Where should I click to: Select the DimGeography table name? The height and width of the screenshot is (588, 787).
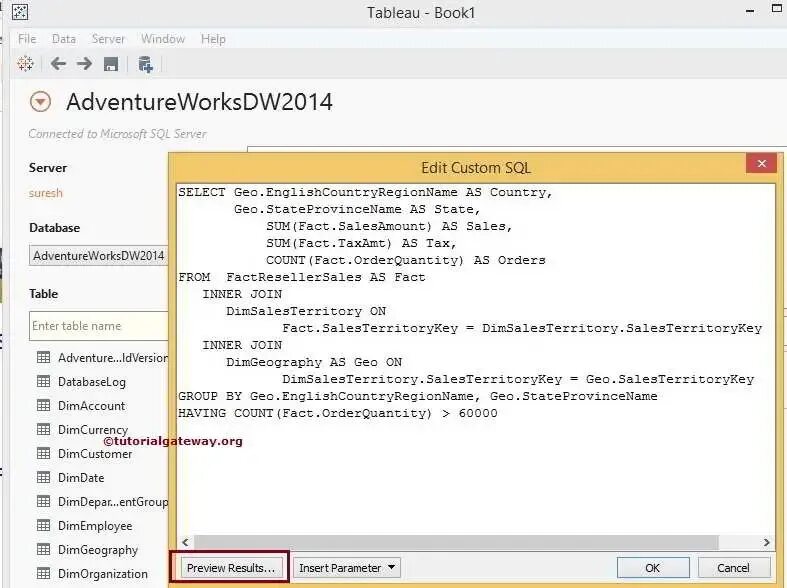(x=98, y=550)
